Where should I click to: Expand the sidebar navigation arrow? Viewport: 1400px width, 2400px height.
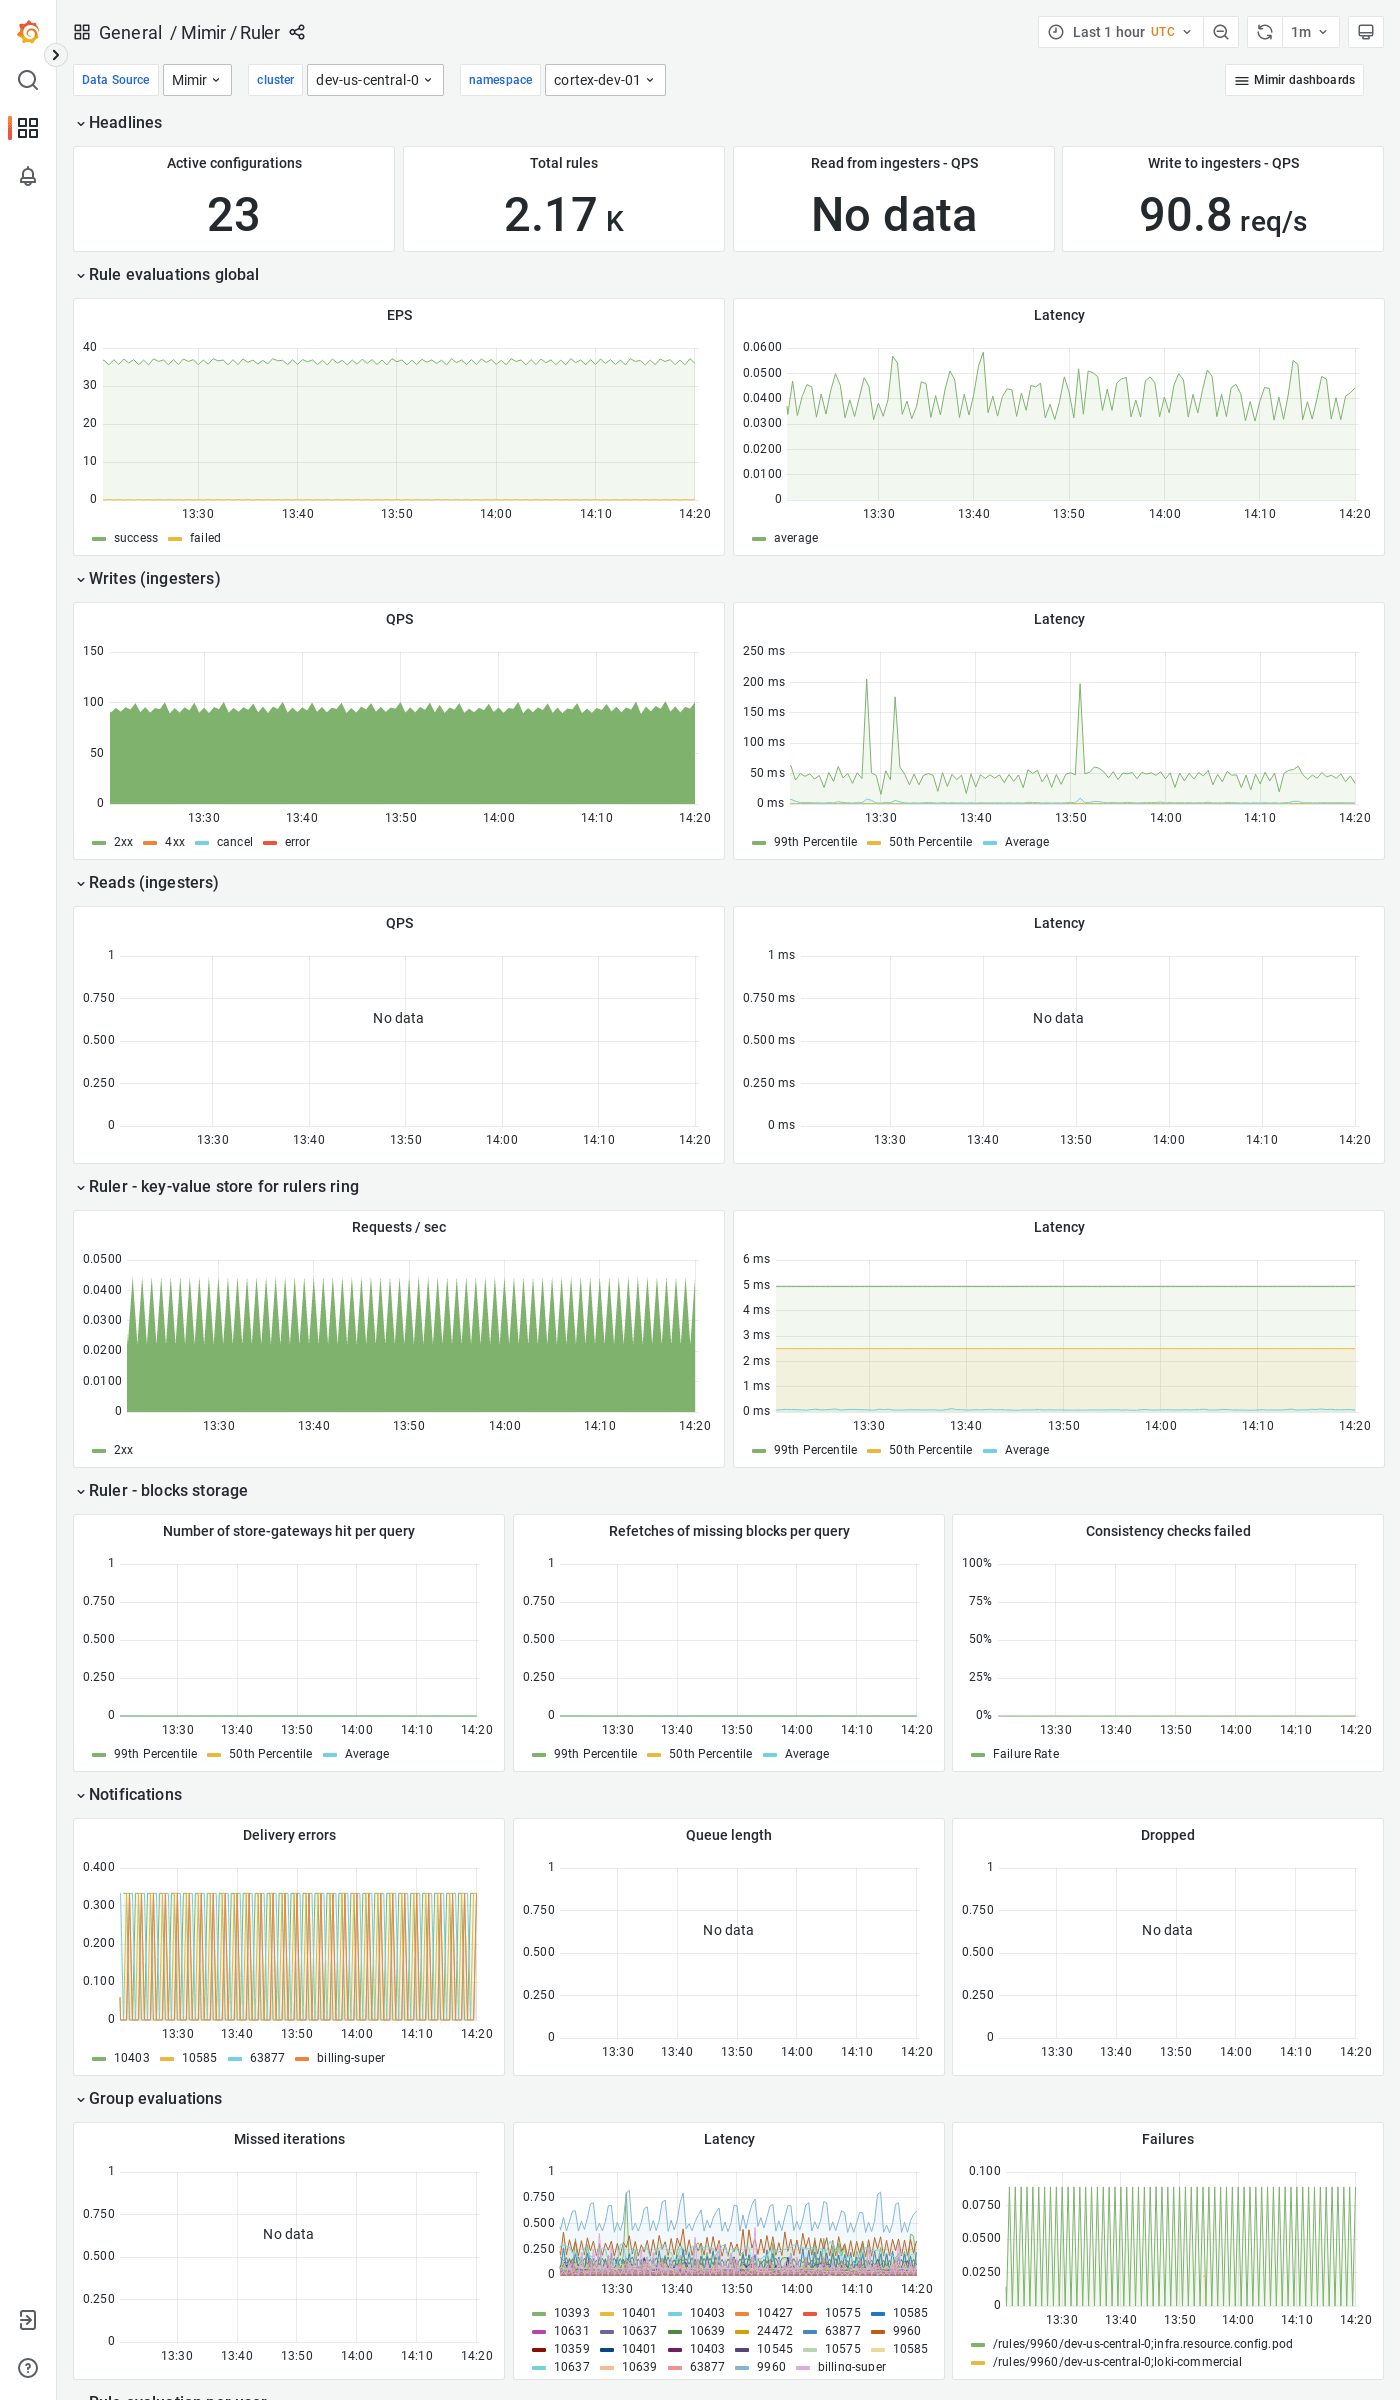pyautogui.click(x=56, y=55)
